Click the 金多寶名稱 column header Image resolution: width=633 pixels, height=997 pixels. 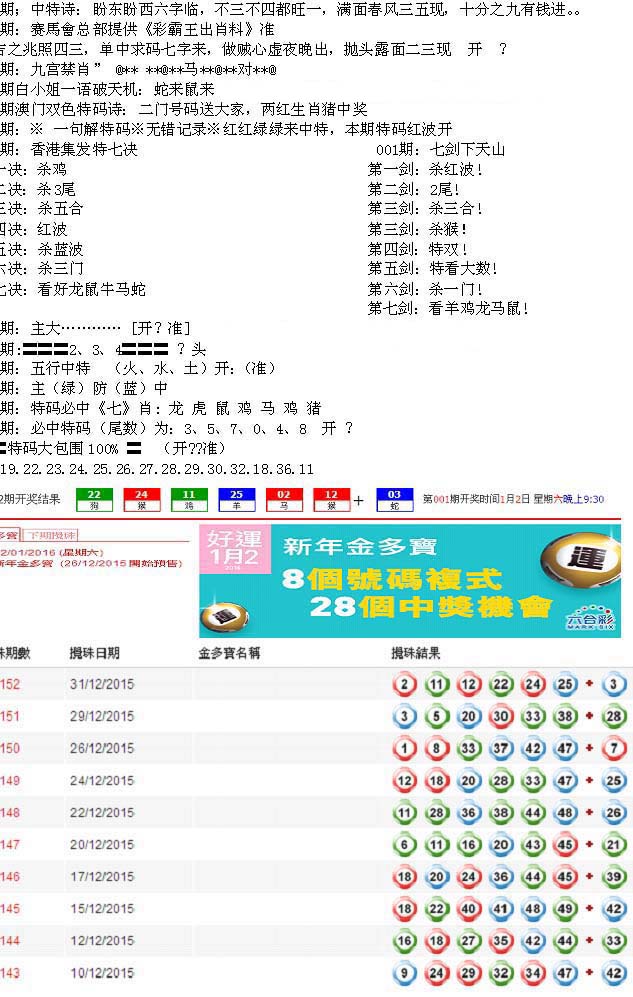pos(229,653)
